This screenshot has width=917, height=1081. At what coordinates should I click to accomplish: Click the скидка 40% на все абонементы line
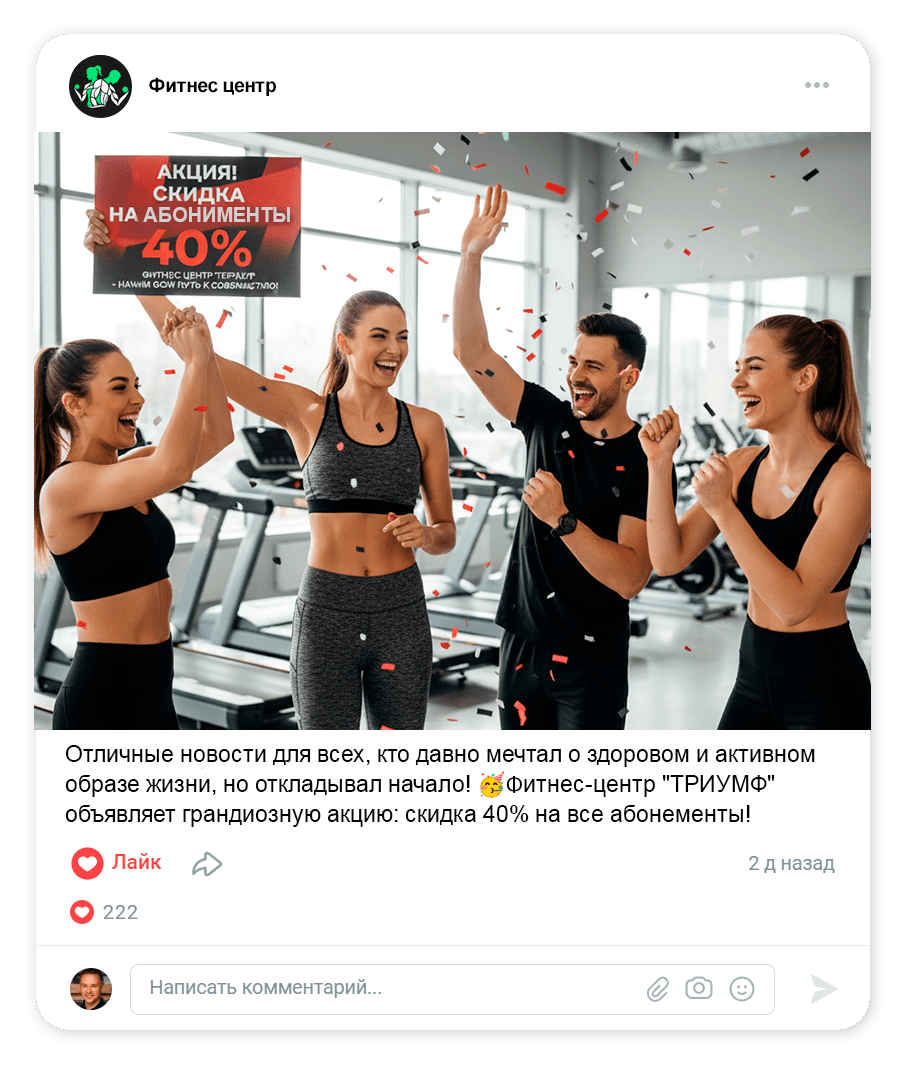coord(578,814)
